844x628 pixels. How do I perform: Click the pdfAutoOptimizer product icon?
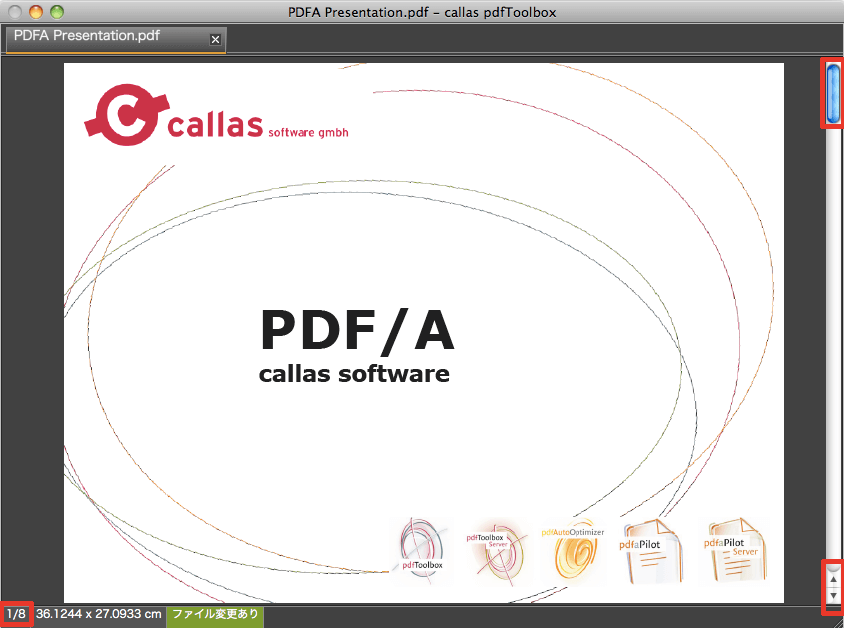coord(573,551)
